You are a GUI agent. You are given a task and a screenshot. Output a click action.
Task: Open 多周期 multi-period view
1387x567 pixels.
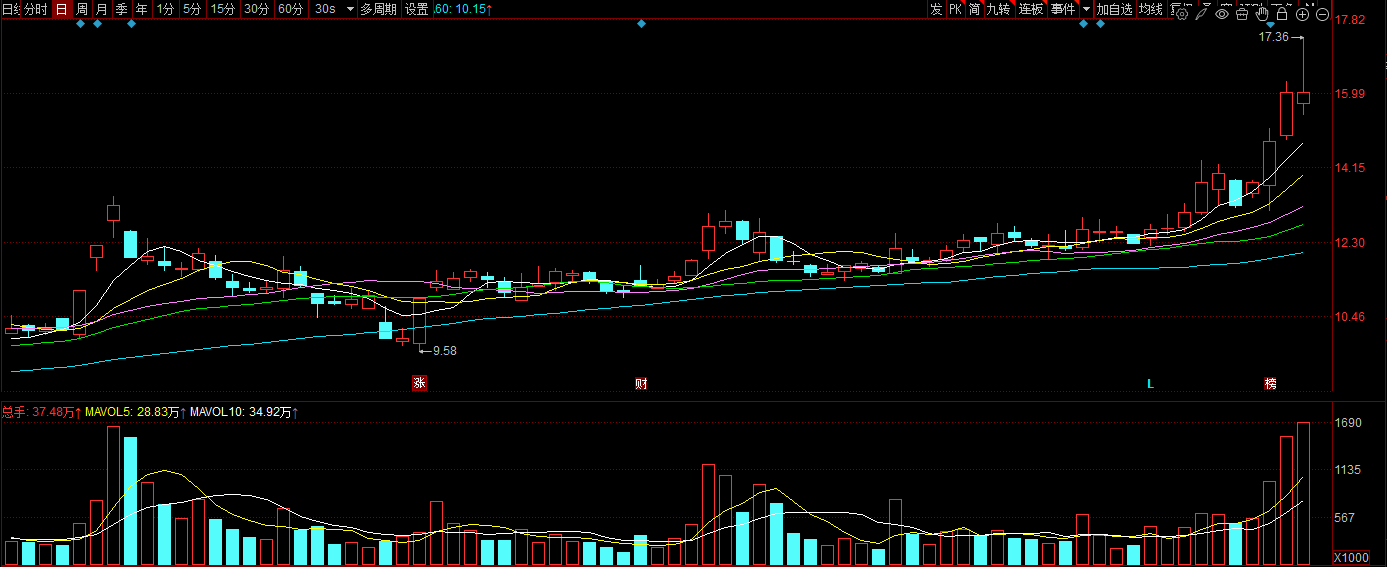point(378,9)
